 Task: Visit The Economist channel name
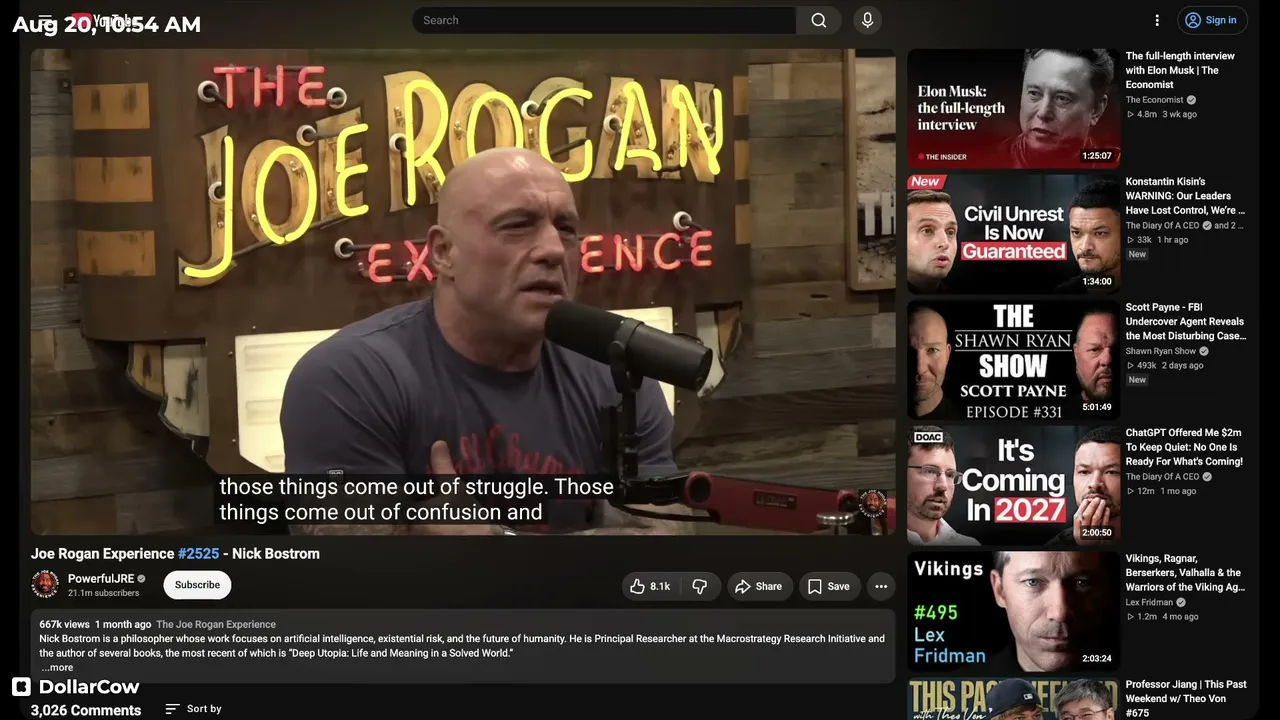pyautogui.click(x=1154, y=100)
